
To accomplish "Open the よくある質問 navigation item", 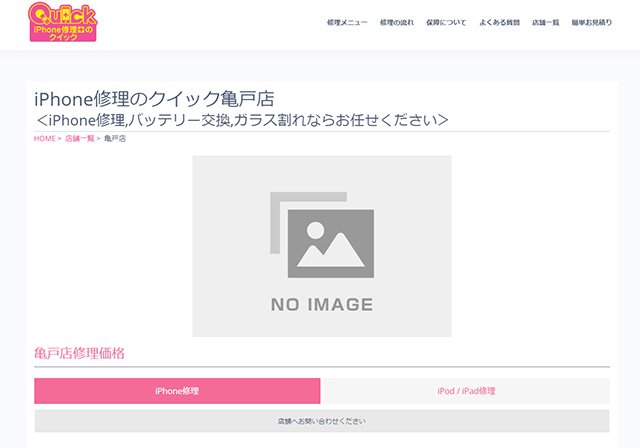I will 499,23.
